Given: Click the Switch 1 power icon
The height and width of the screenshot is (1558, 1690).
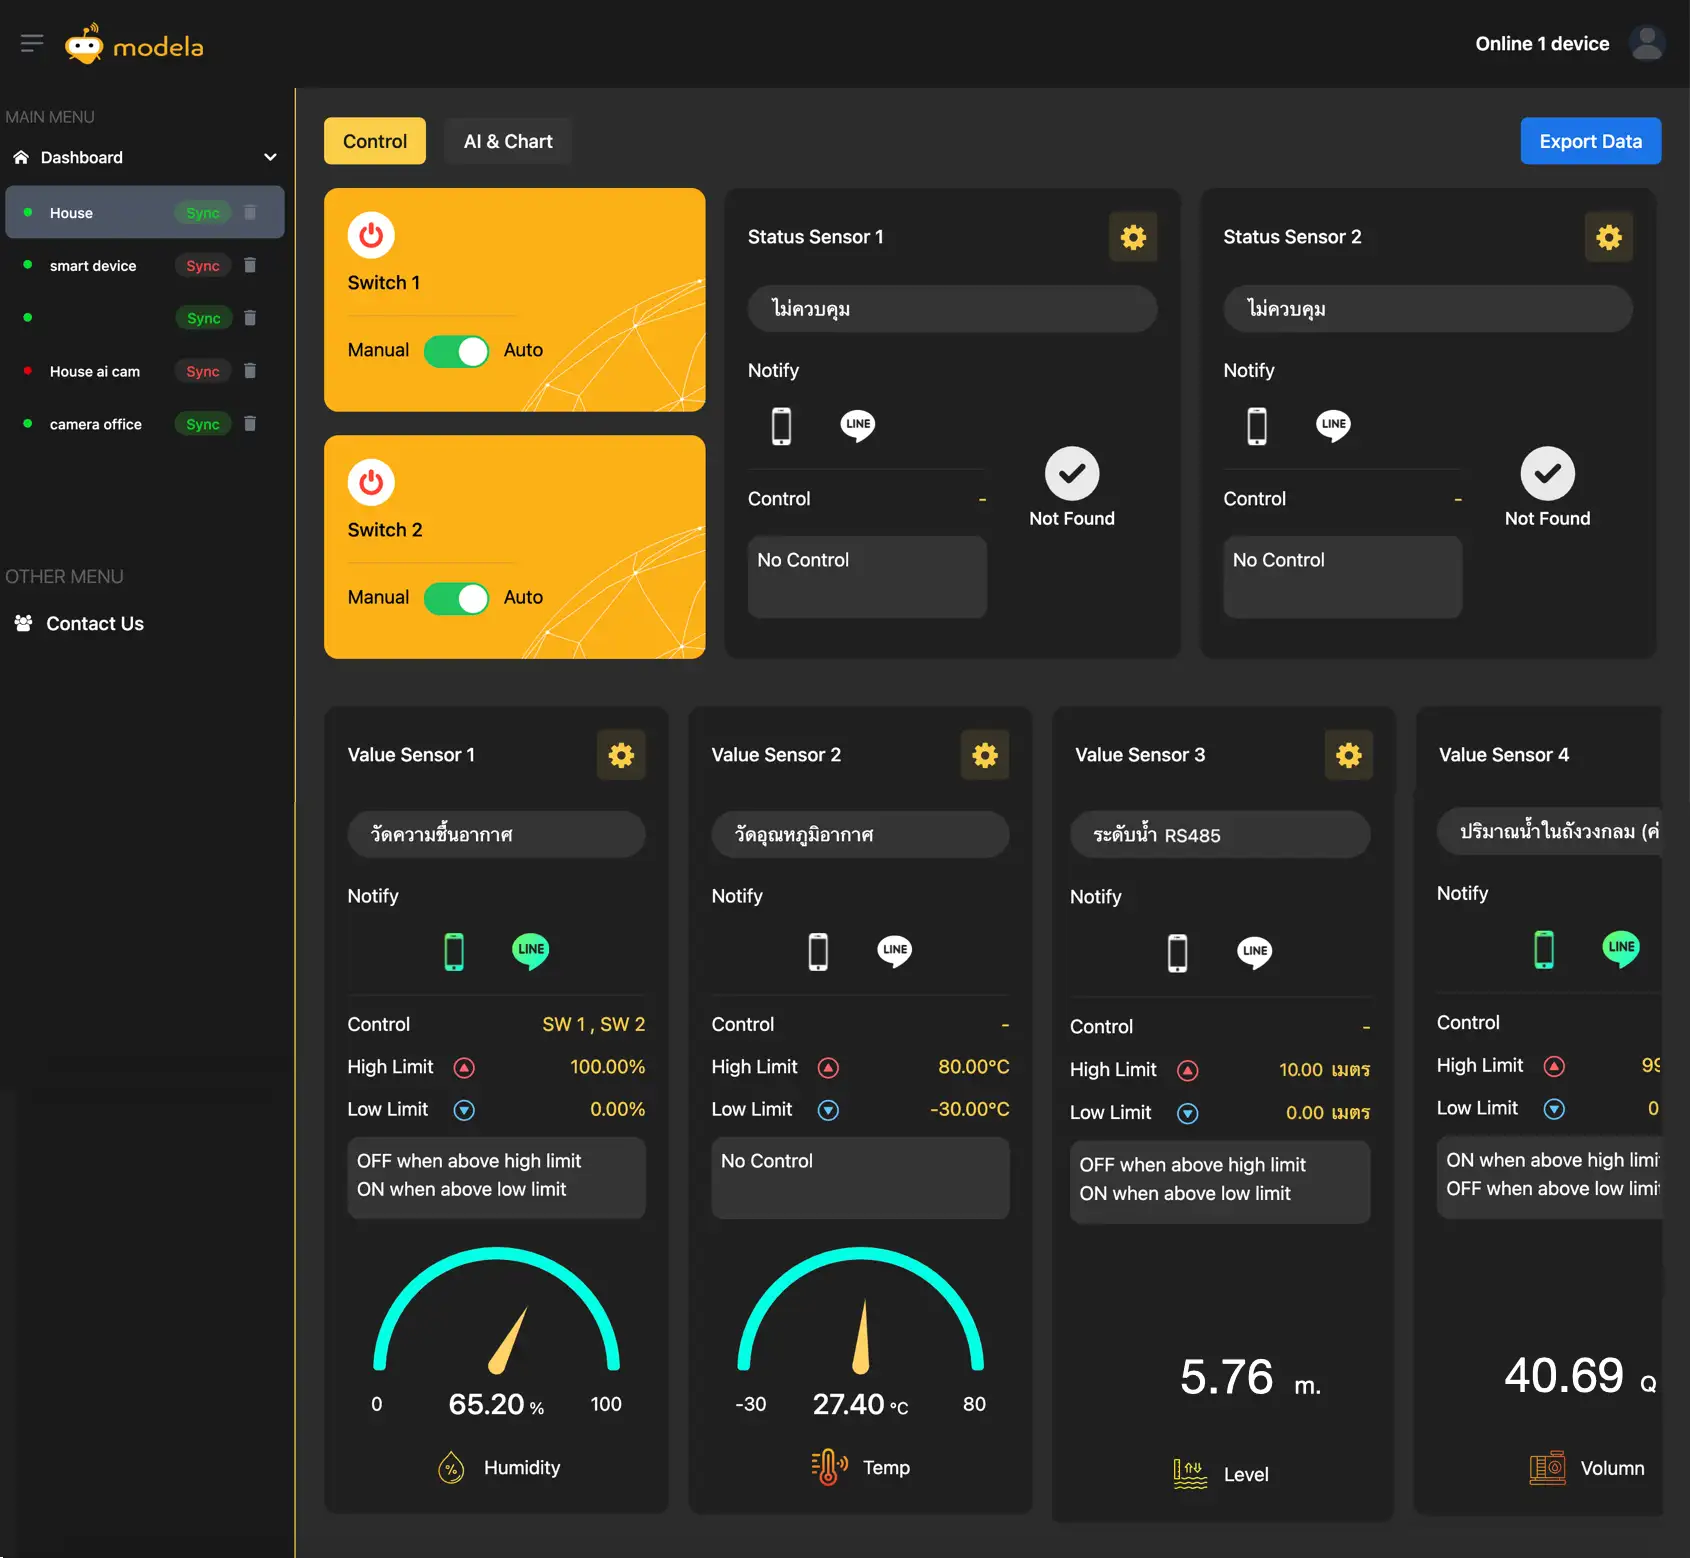Looking at the screenshot, I should pyautogui.click(x=371, y=236).
